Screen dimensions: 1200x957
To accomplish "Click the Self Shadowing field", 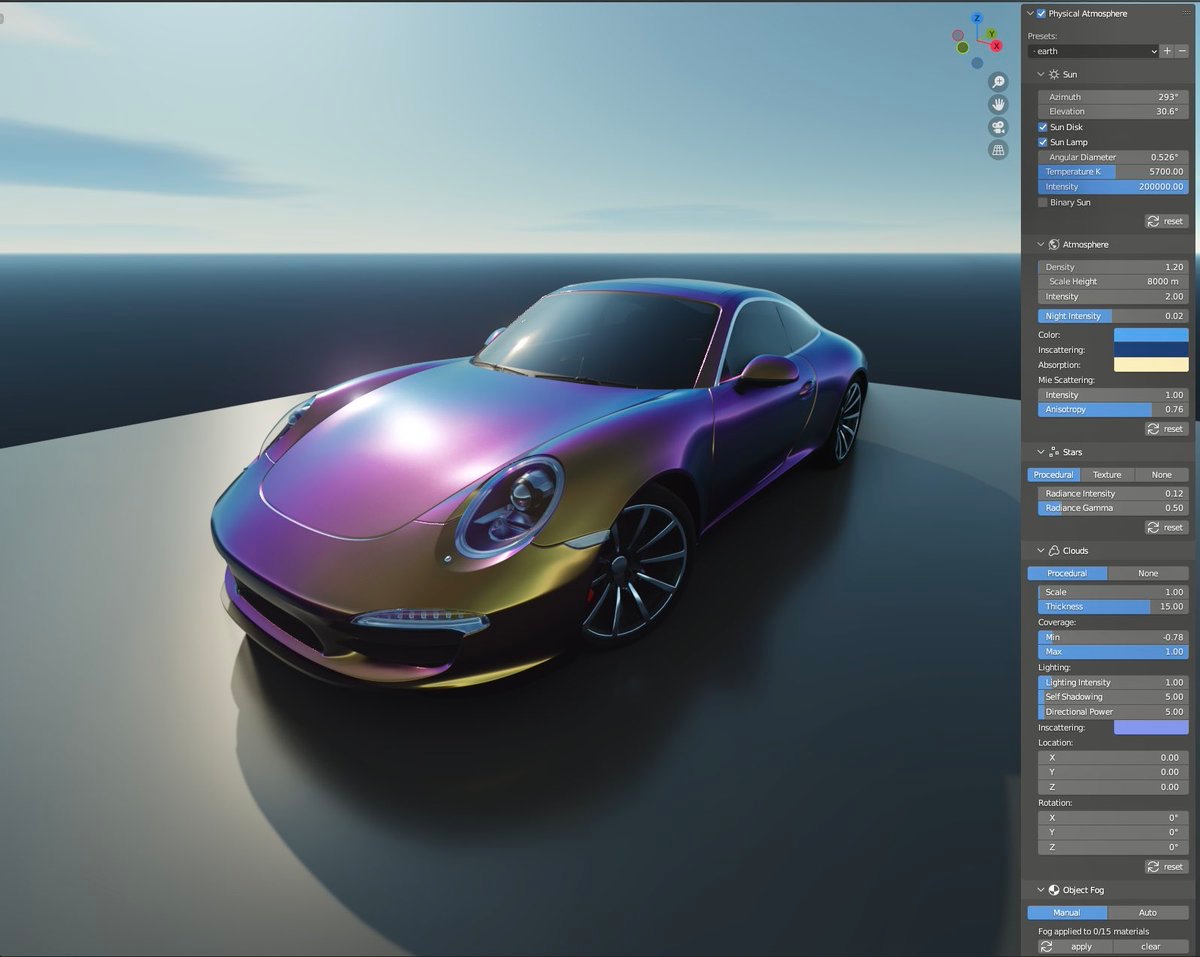I will [x=1113, y=697].
